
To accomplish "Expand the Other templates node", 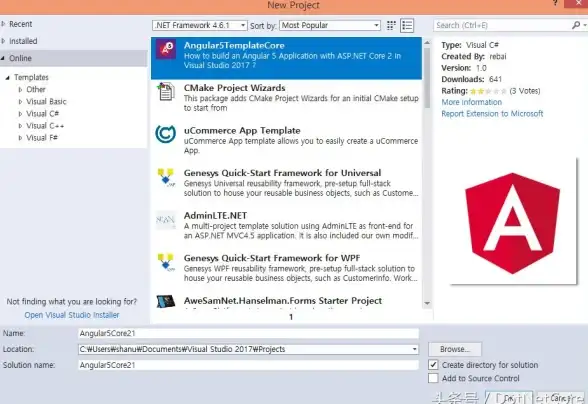I will coord(20,90).
